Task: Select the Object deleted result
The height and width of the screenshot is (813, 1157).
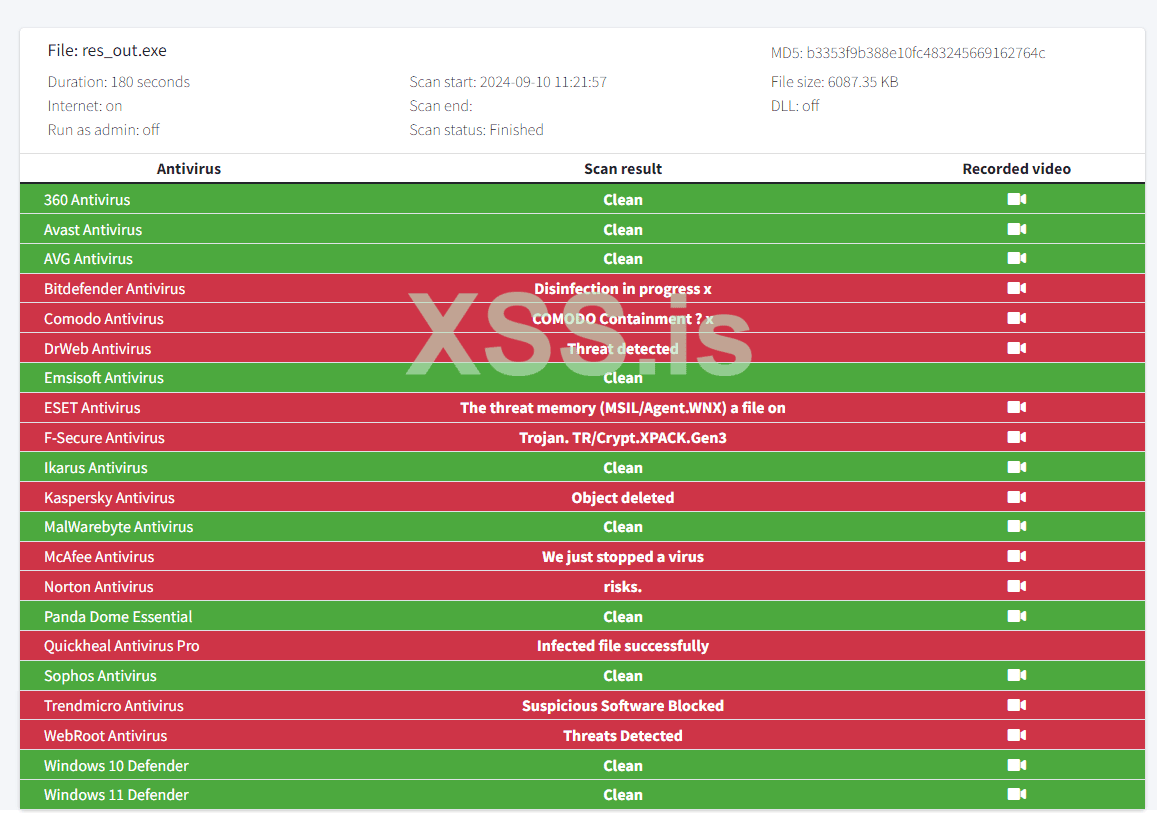Action: click(x=623, y=498)
